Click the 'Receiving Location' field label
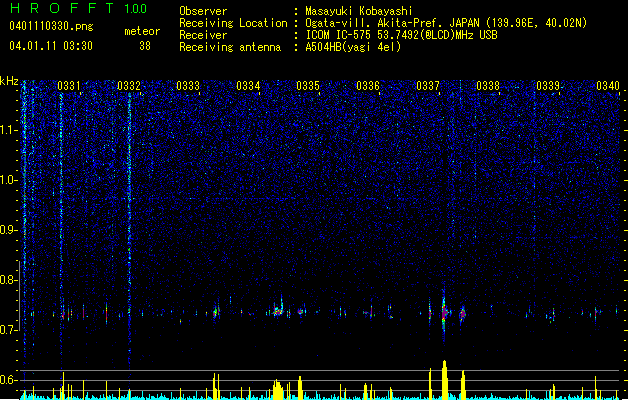The height and width of the screenshot is (400, 629). [233, 23]
